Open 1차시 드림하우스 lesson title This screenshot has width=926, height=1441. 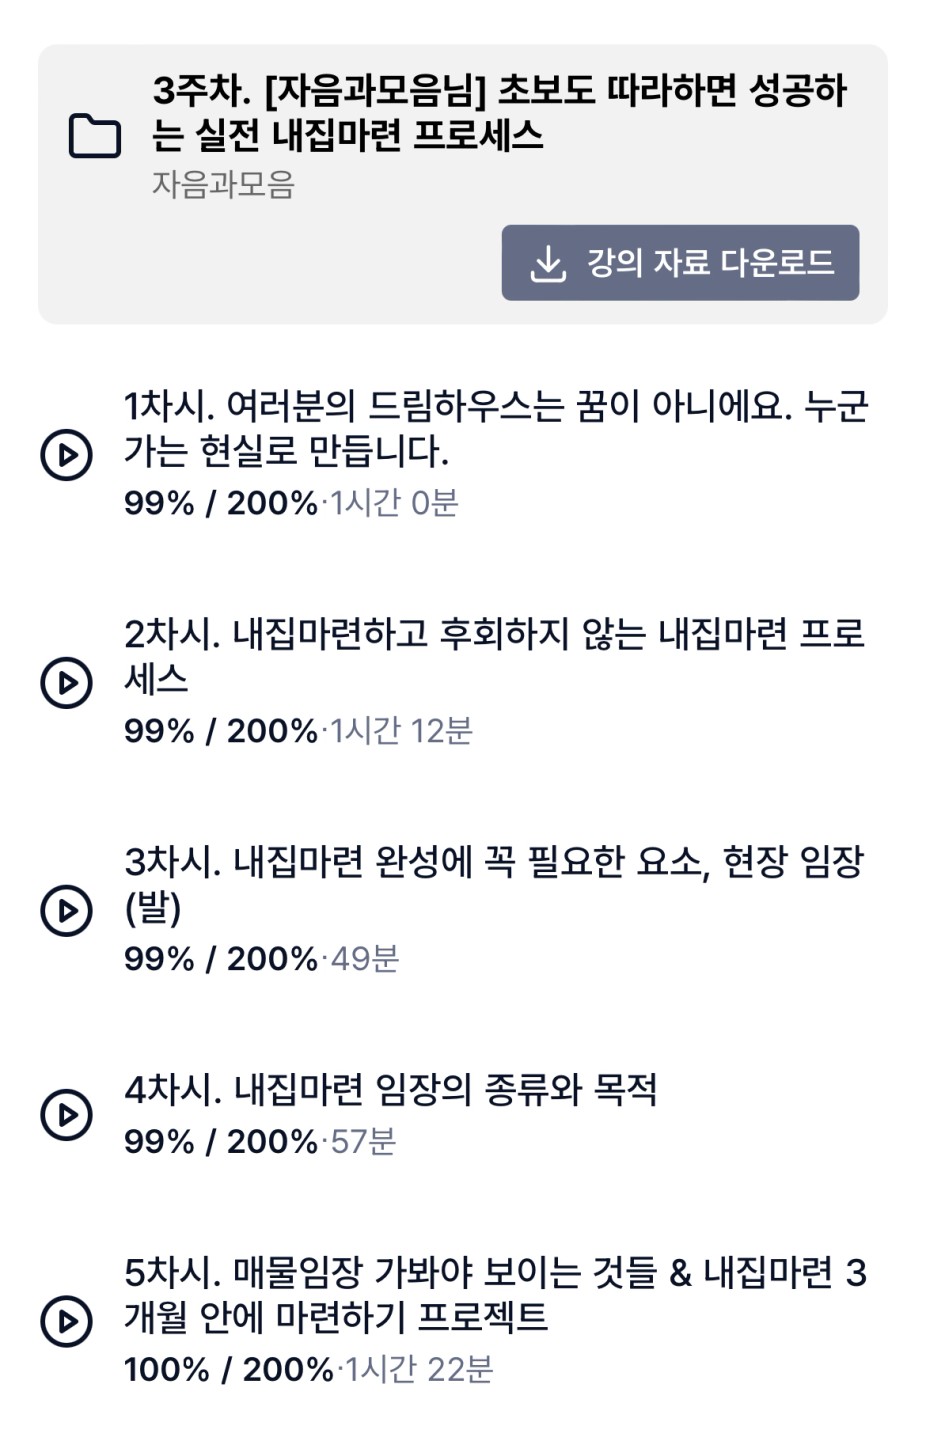pyautogui.click(x=496, y=429)
